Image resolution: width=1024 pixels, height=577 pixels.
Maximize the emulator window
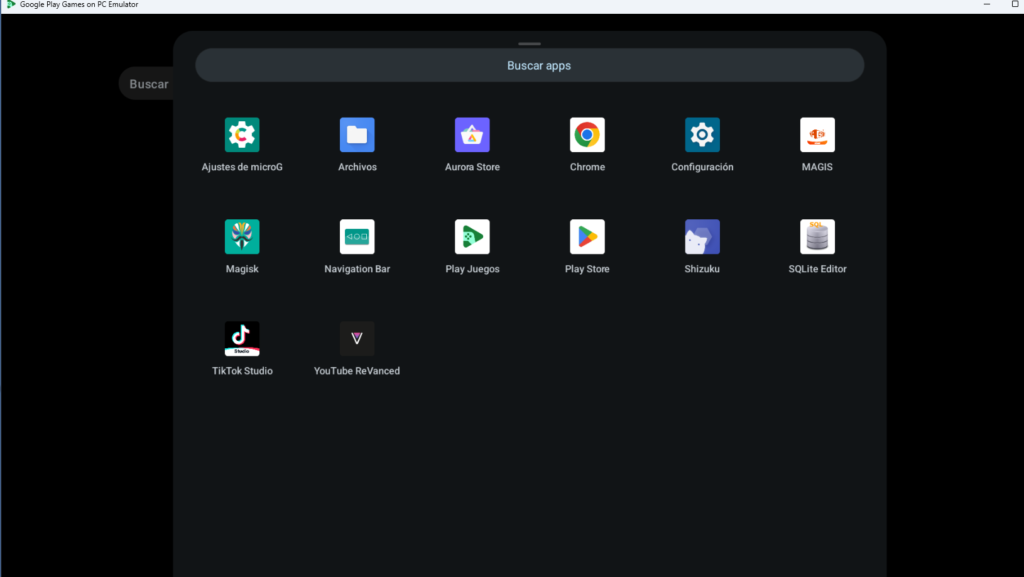[1015, 4]
